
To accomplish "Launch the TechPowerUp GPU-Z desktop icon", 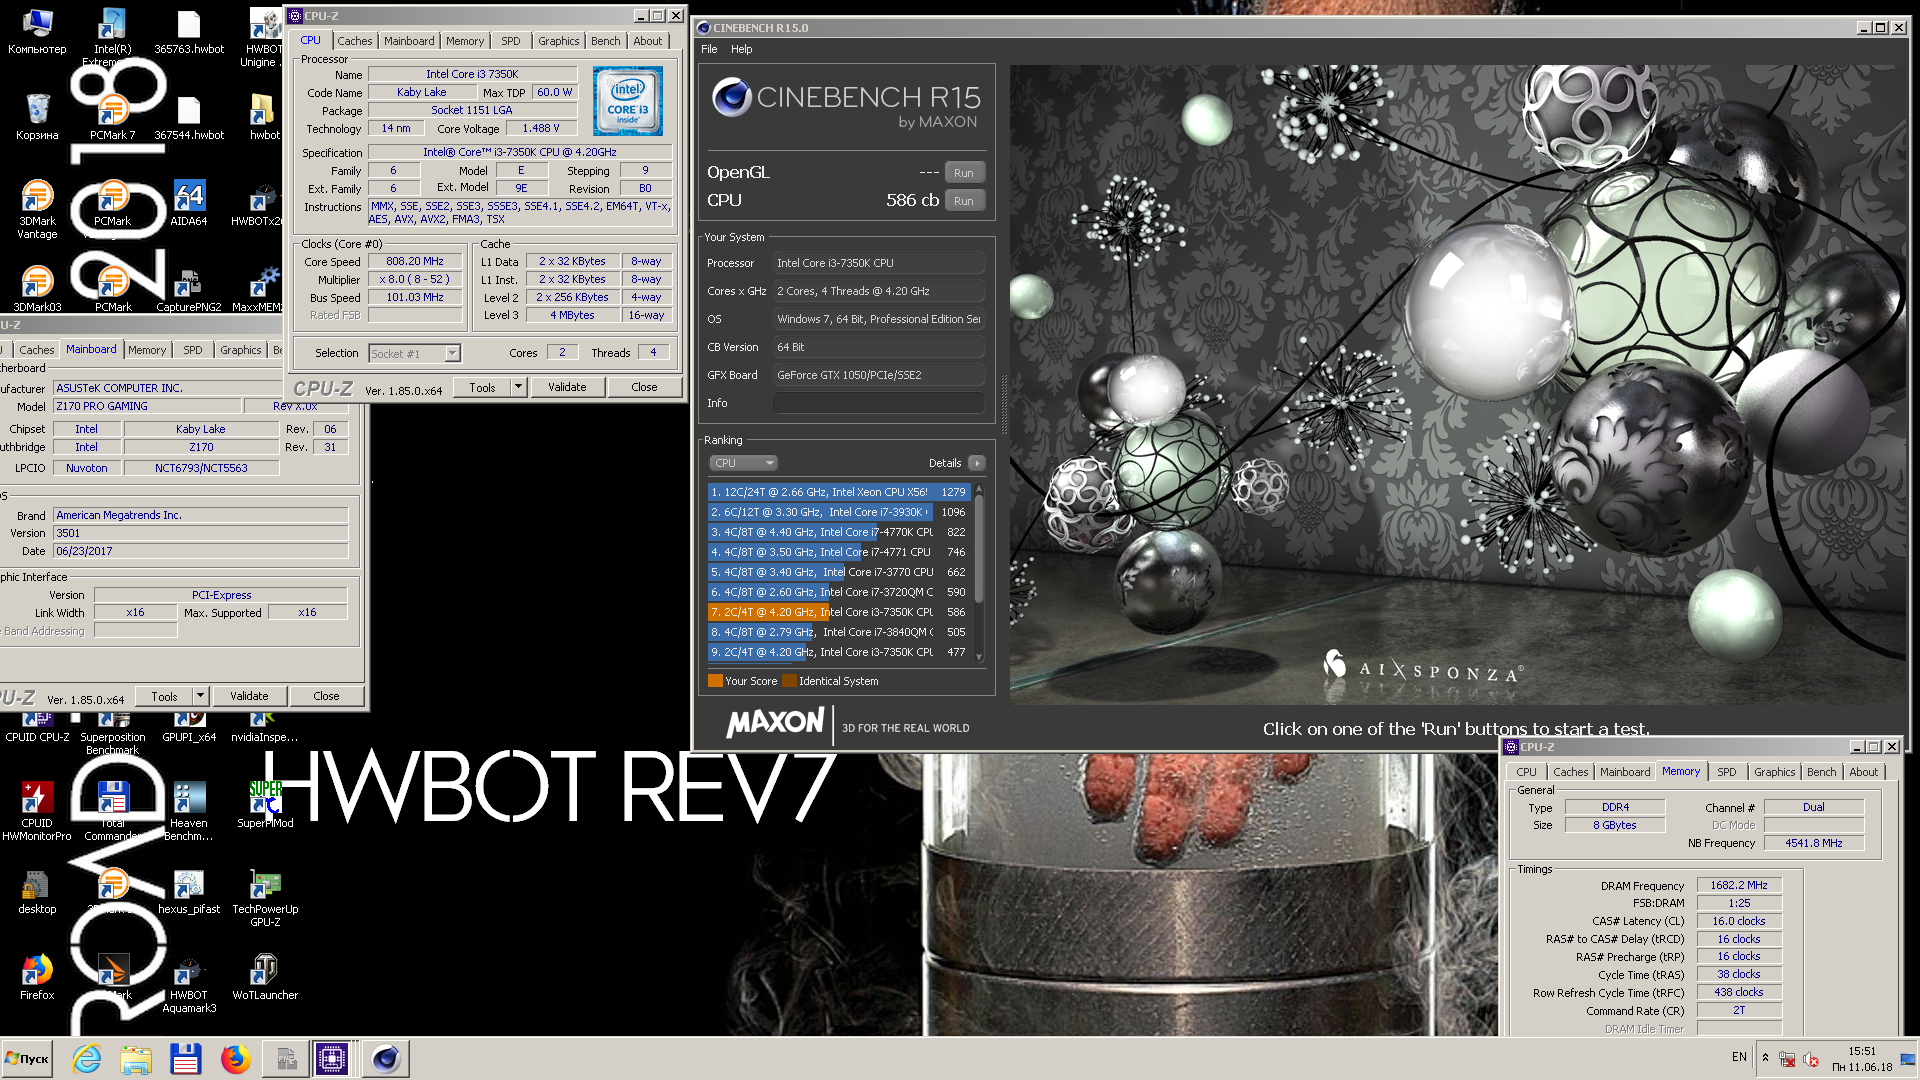I will (265, 897).
